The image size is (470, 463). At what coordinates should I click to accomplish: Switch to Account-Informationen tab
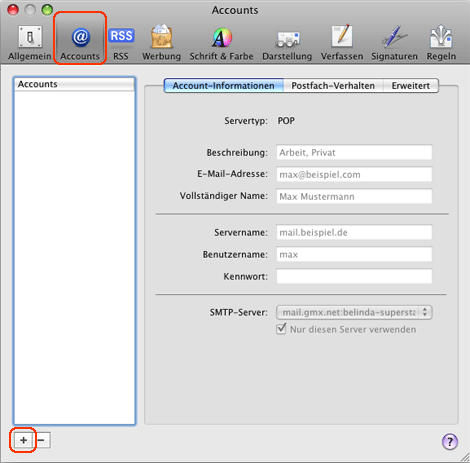224,86
